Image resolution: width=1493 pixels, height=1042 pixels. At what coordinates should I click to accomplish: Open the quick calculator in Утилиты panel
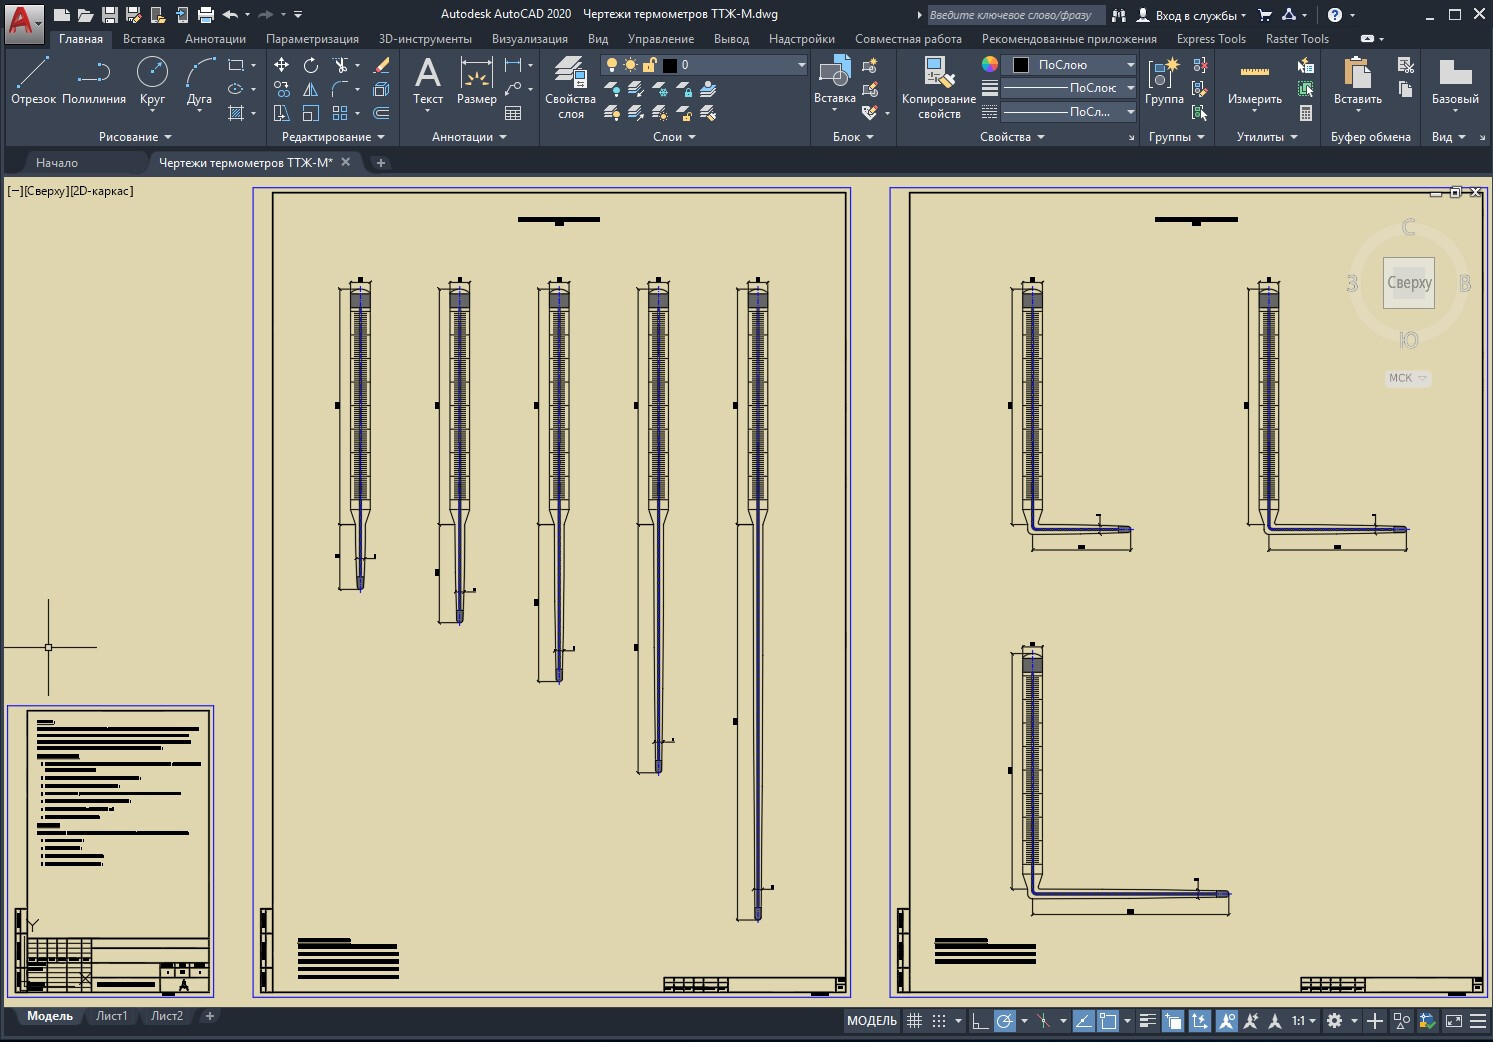tap(1305, 113)
